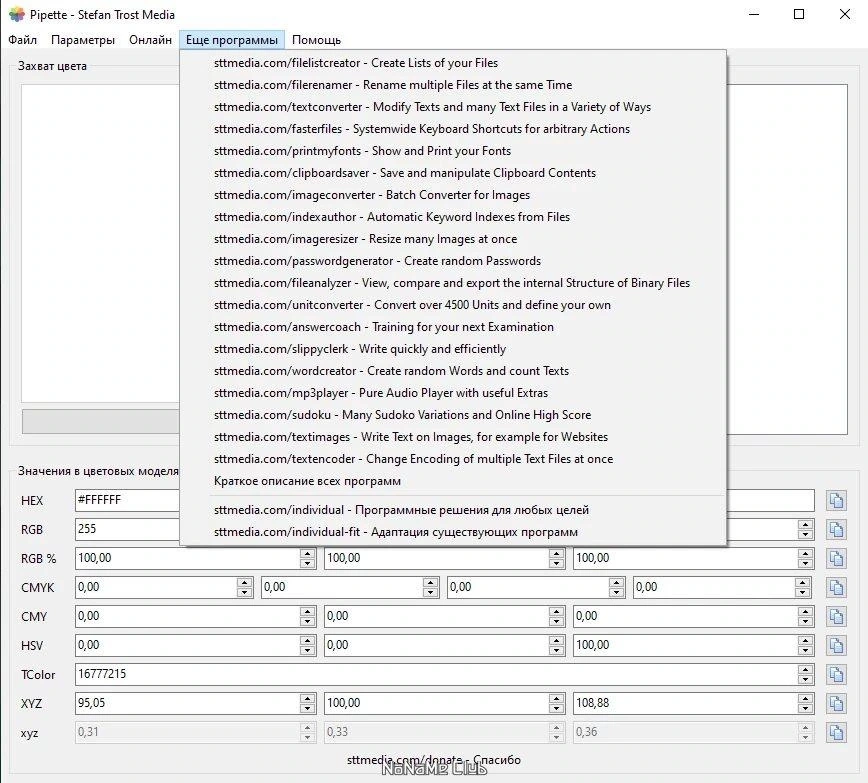868x783 pixels.
Task: Decrease first HSV value with down arrow
Action: [308, 651]
